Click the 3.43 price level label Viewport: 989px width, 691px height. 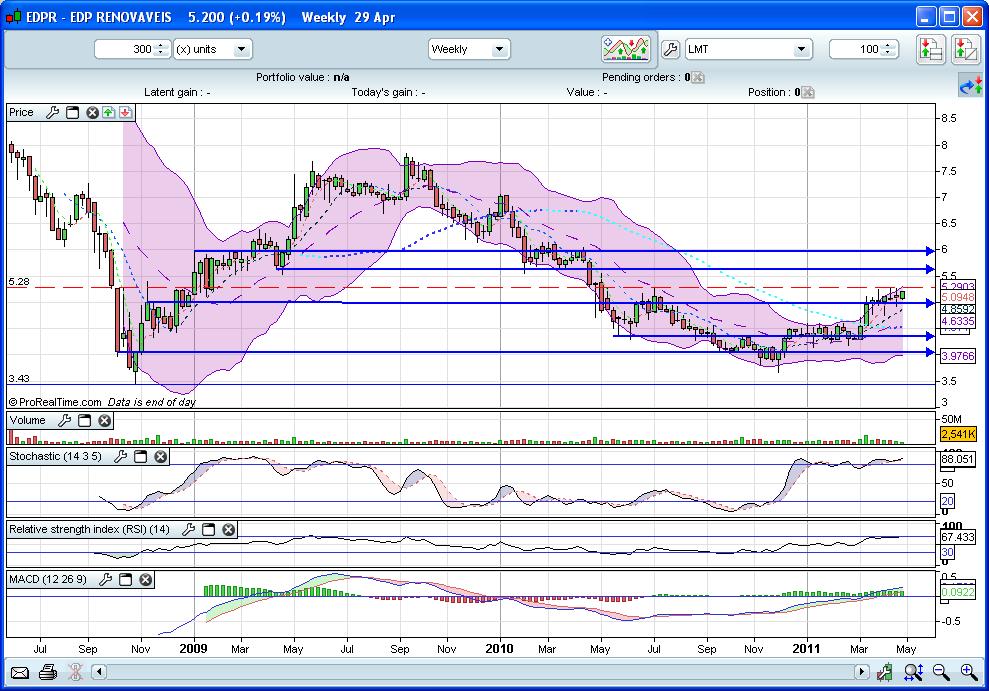(x=19, y=379)
